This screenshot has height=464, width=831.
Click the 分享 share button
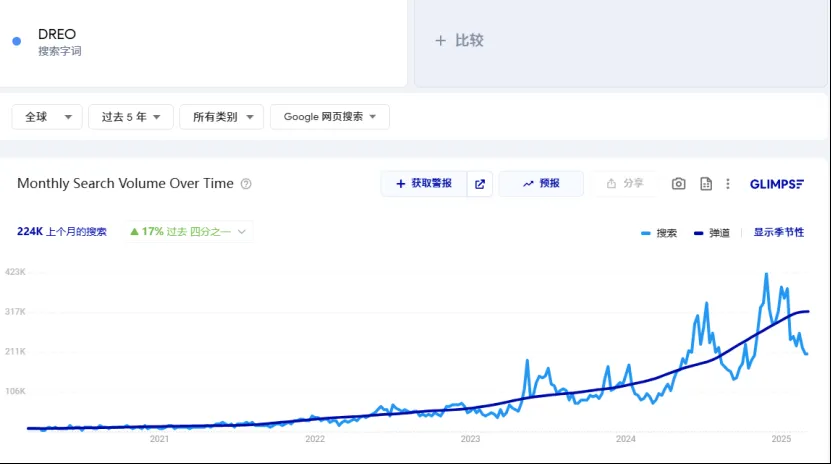[625, 184]
